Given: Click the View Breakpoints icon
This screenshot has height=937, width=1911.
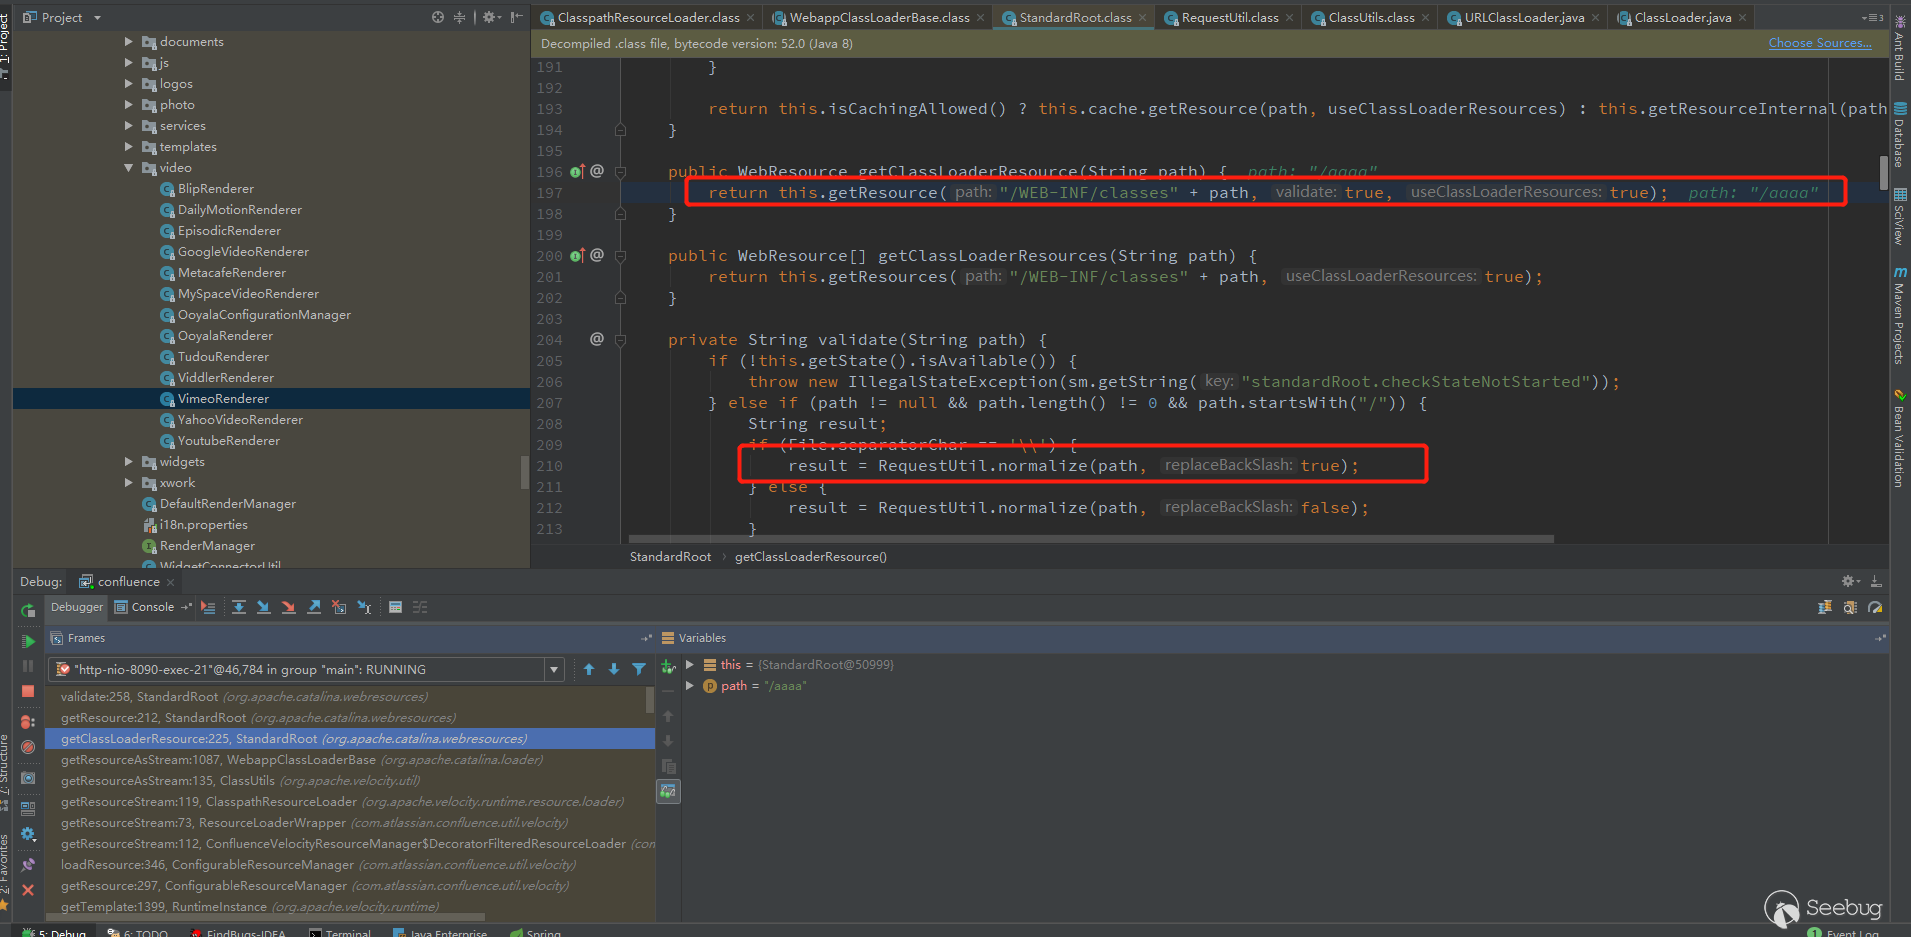Looking at the screenshot, I should (x=28, y=721).
